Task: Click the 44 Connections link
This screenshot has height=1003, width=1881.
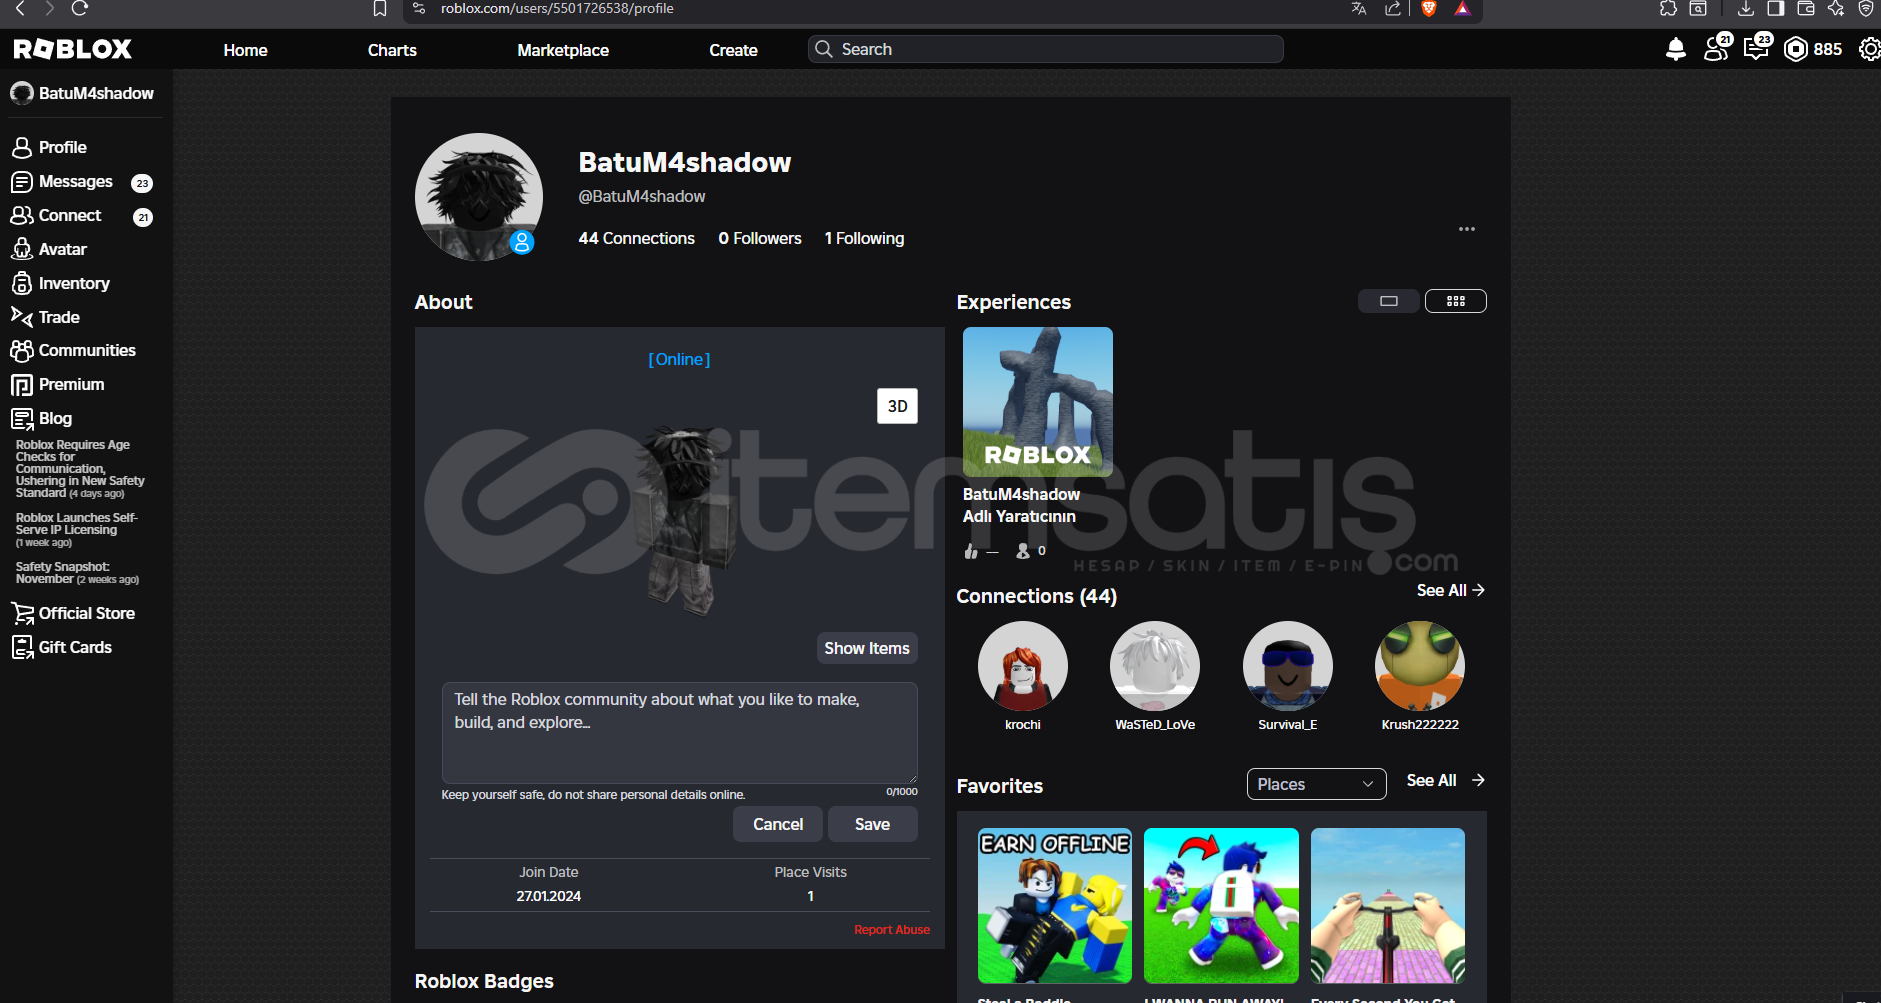Action: [636, 238]
